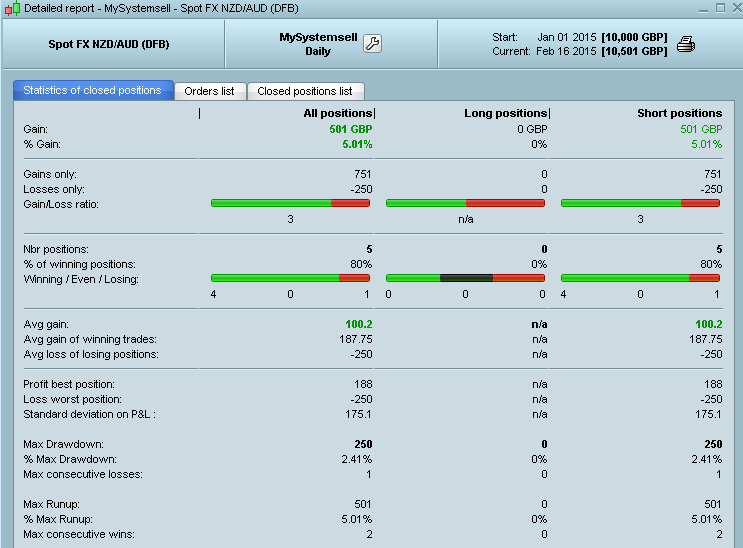Click the % Max Drawdown label
Screen dimensions: 743x548
tap(70, 459)
